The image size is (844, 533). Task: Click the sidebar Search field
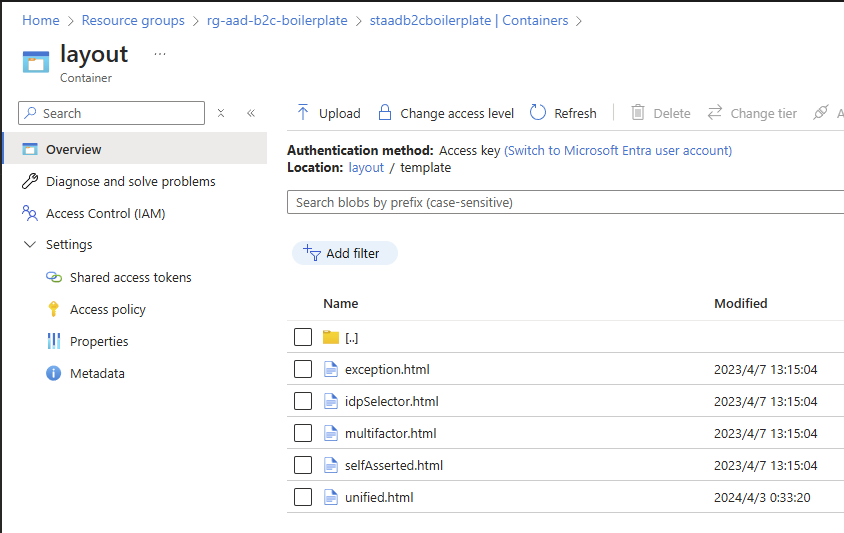click(x=111, y=113)
